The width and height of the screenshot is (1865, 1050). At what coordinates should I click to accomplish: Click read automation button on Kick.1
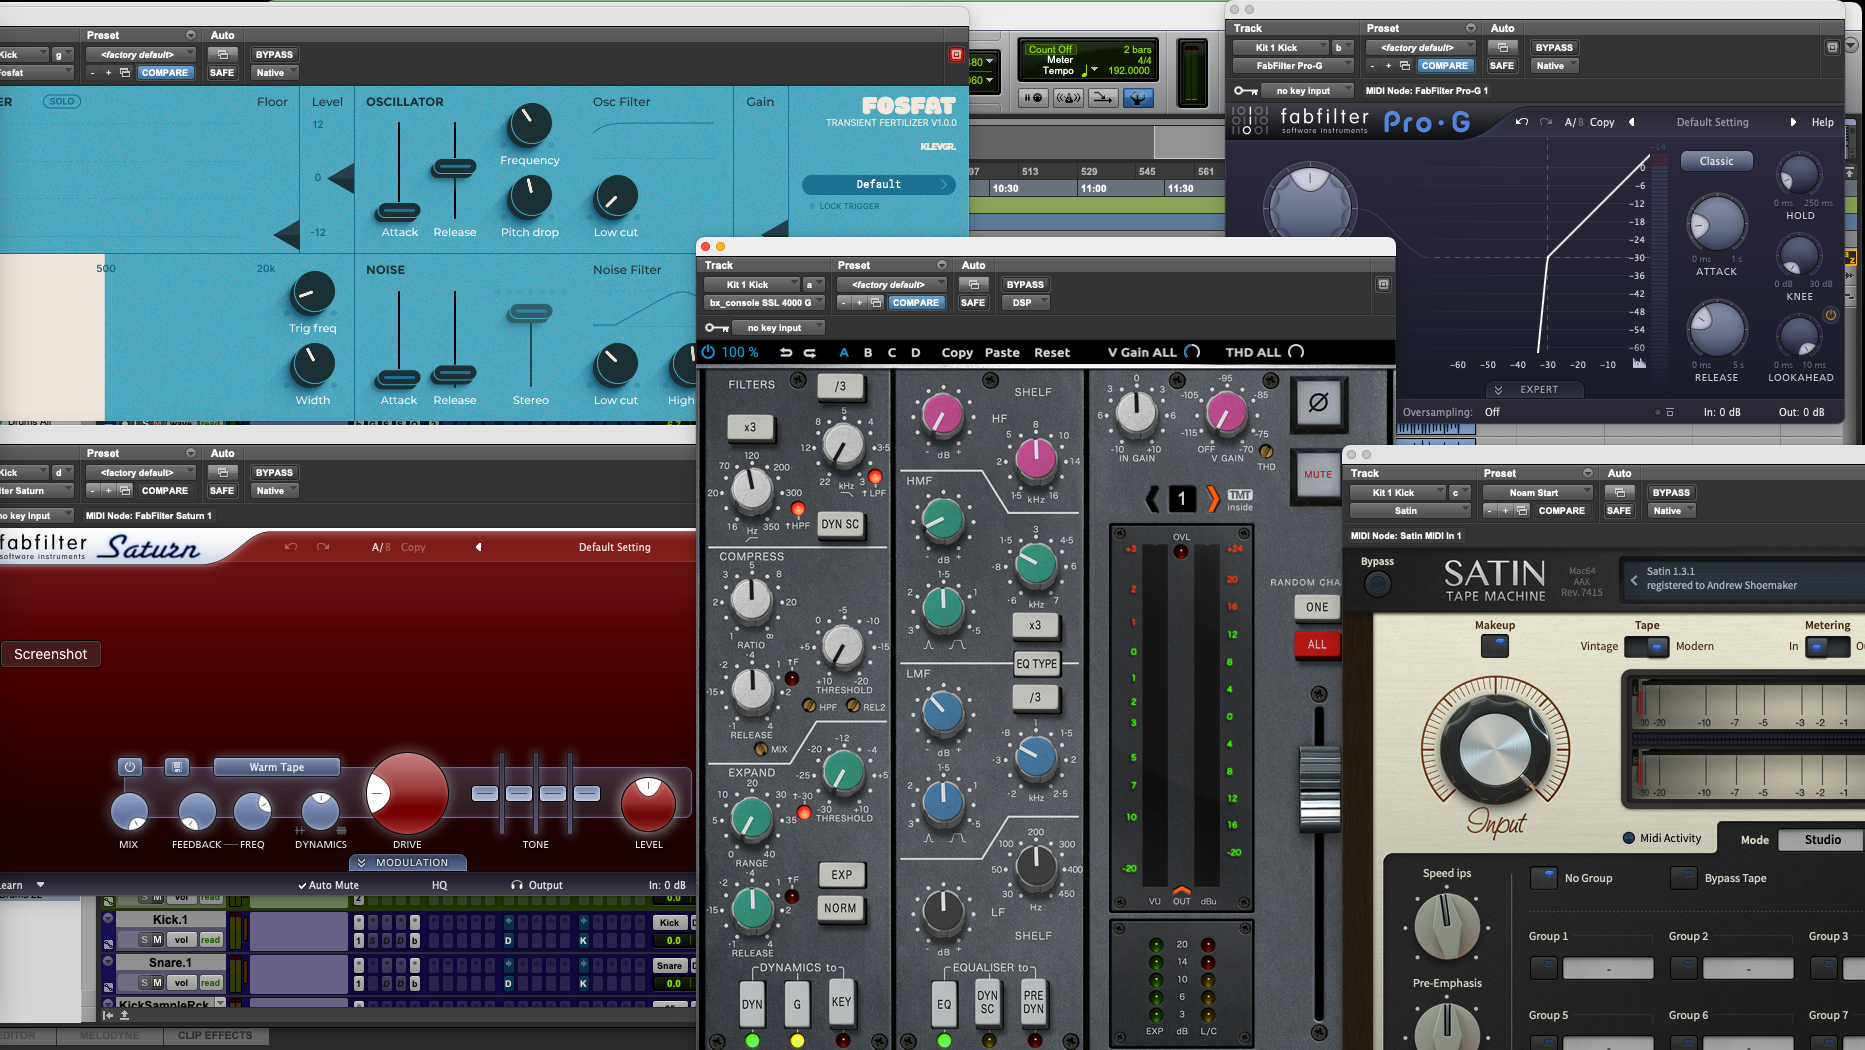[210, 940]
